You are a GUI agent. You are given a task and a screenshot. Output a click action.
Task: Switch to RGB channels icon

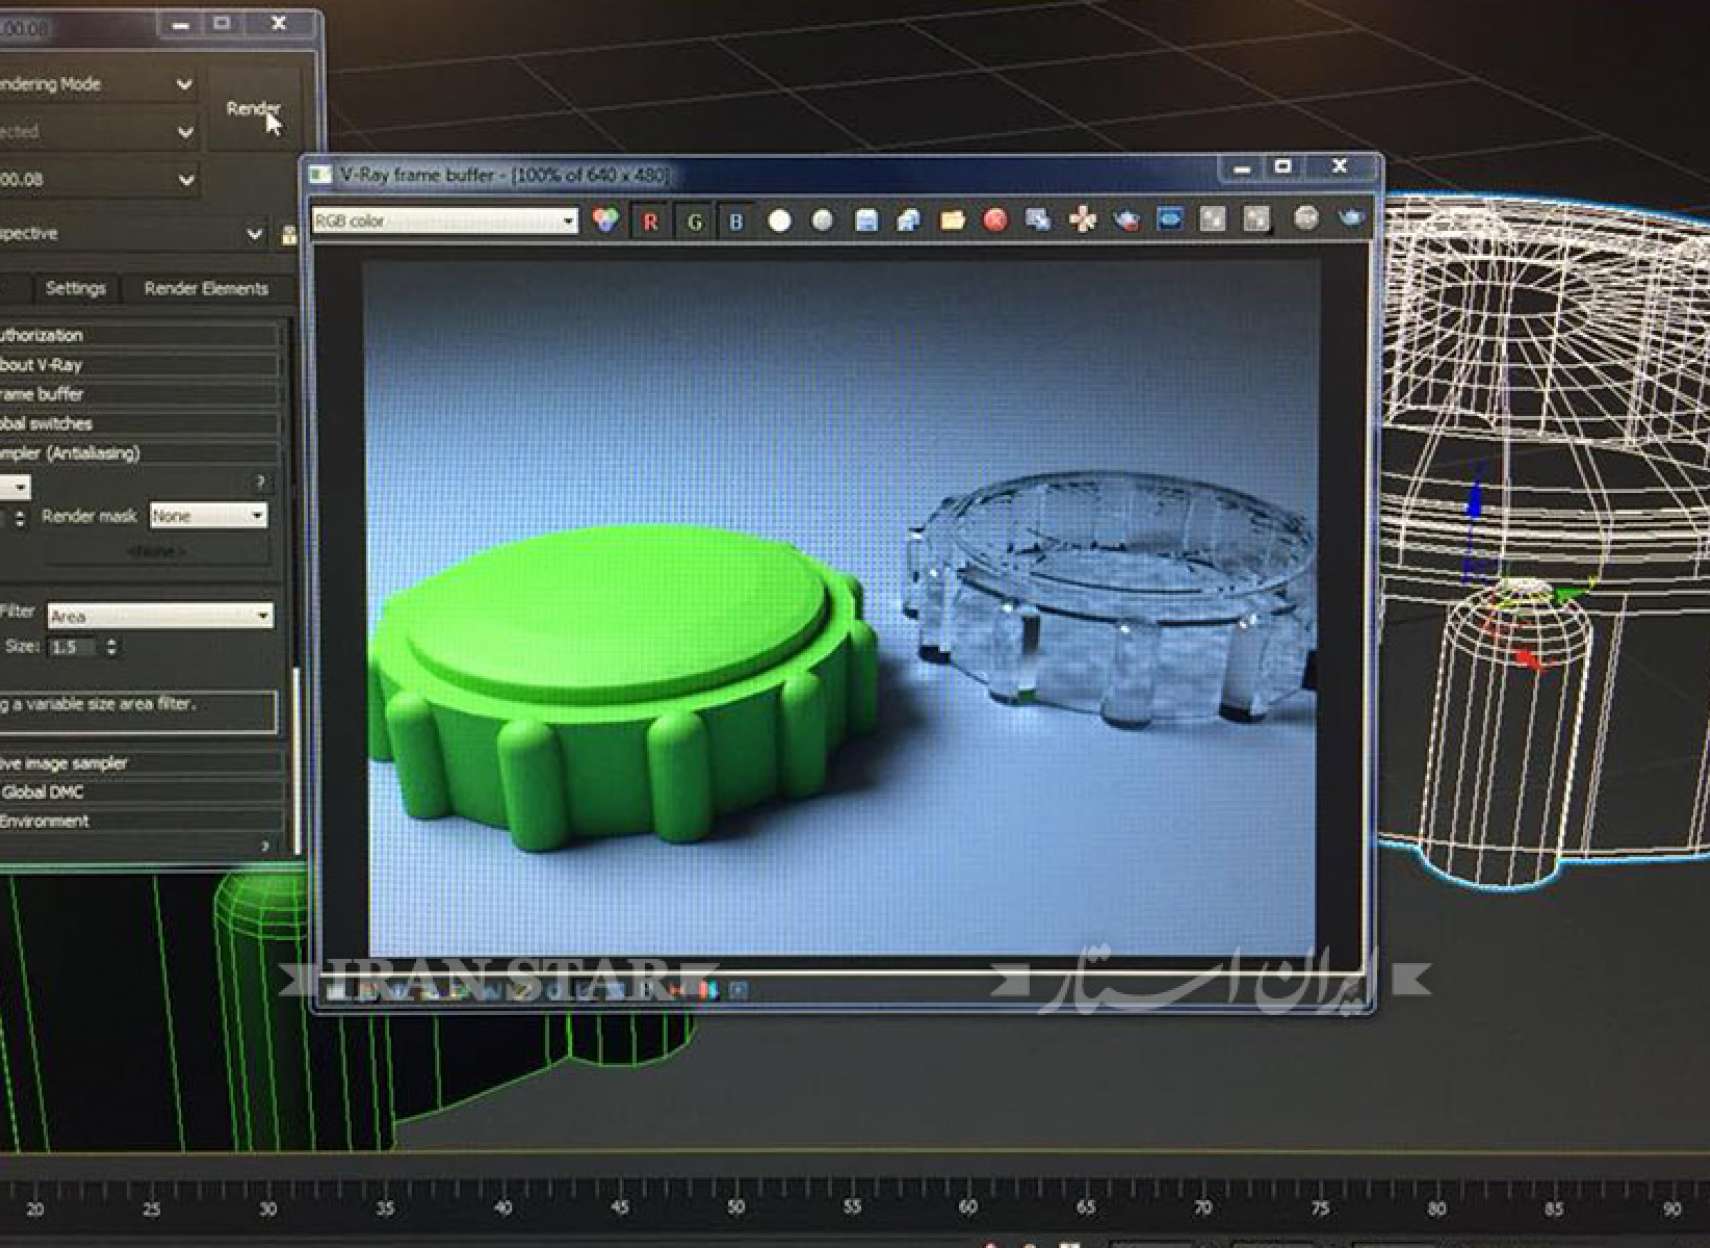pos(606,220)
